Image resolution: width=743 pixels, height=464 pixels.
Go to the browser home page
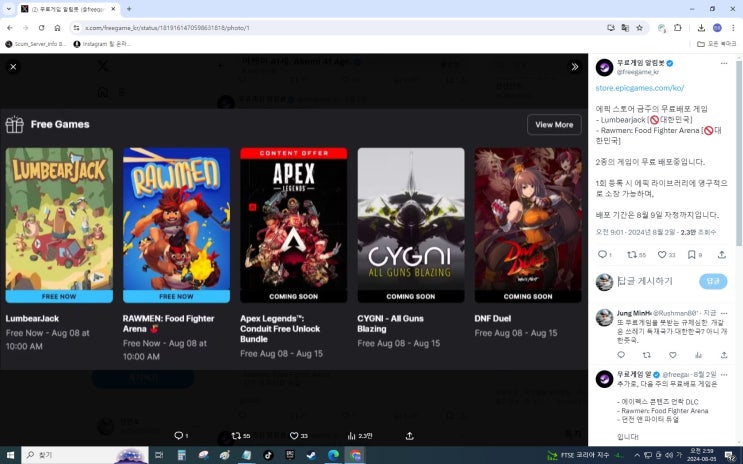click(57, 28)
